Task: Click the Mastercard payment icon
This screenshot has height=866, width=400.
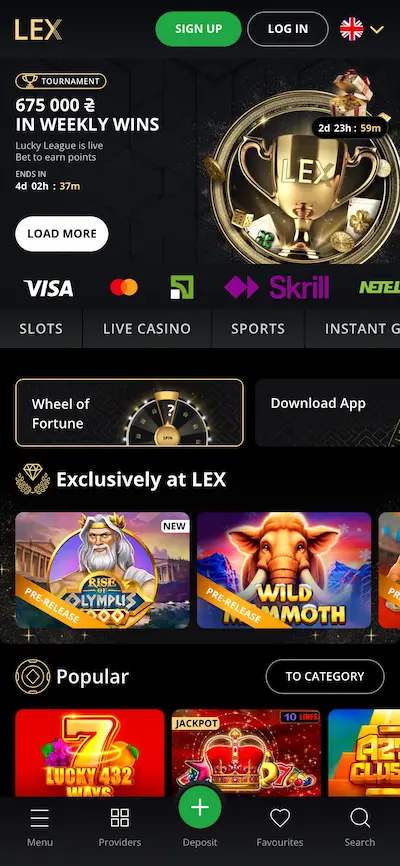Action: [x=124, y=287]
